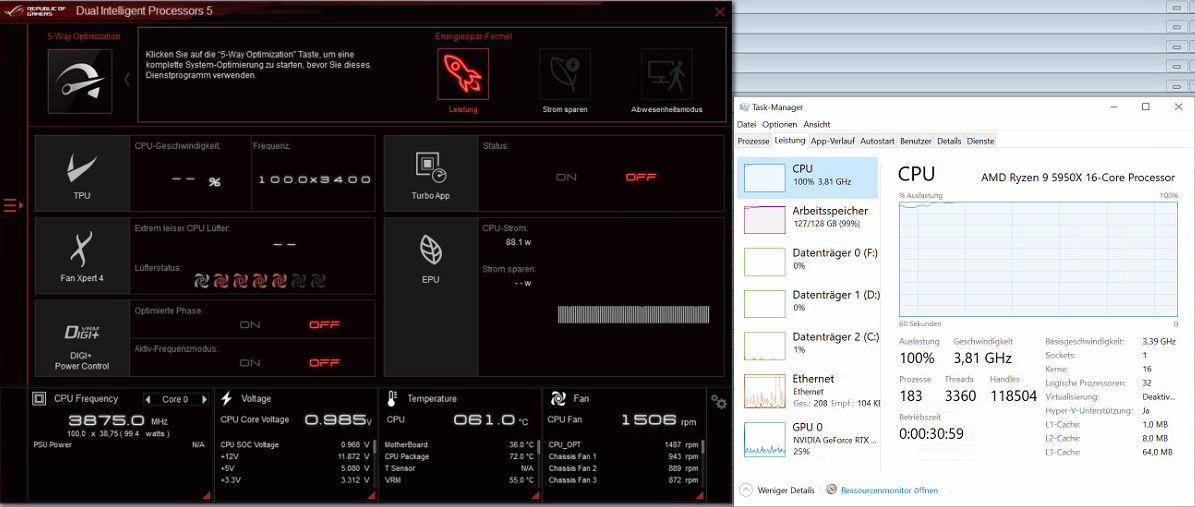Go to previous core with left arrow

(148, 399)
